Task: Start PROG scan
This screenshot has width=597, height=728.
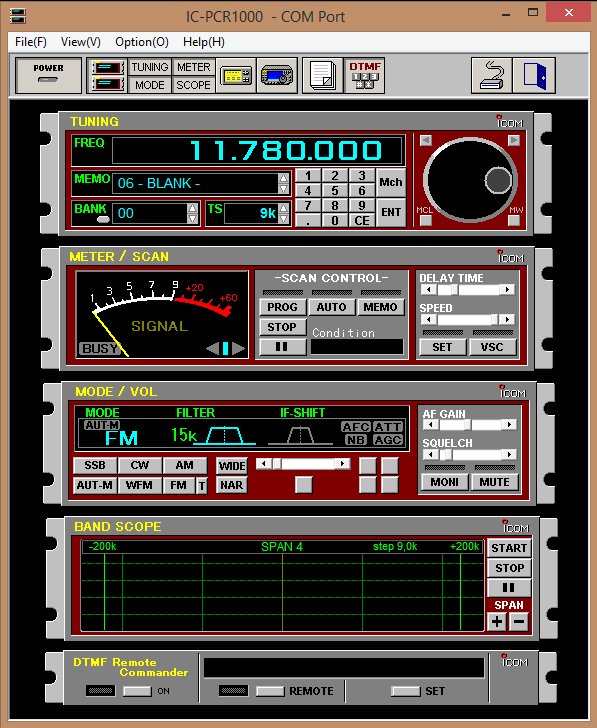Action: [282, 307]
